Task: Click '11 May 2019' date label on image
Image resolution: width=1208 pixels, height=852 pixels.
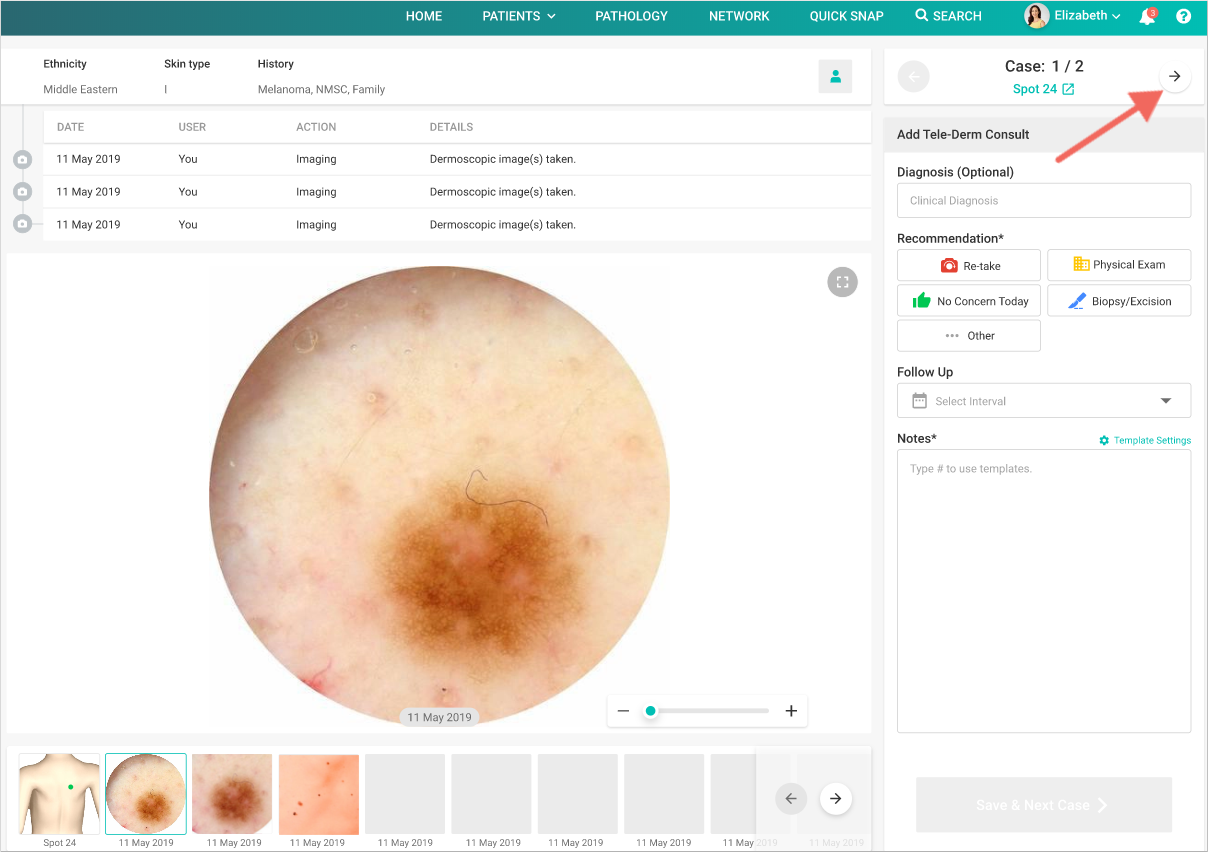Action: 439,717
